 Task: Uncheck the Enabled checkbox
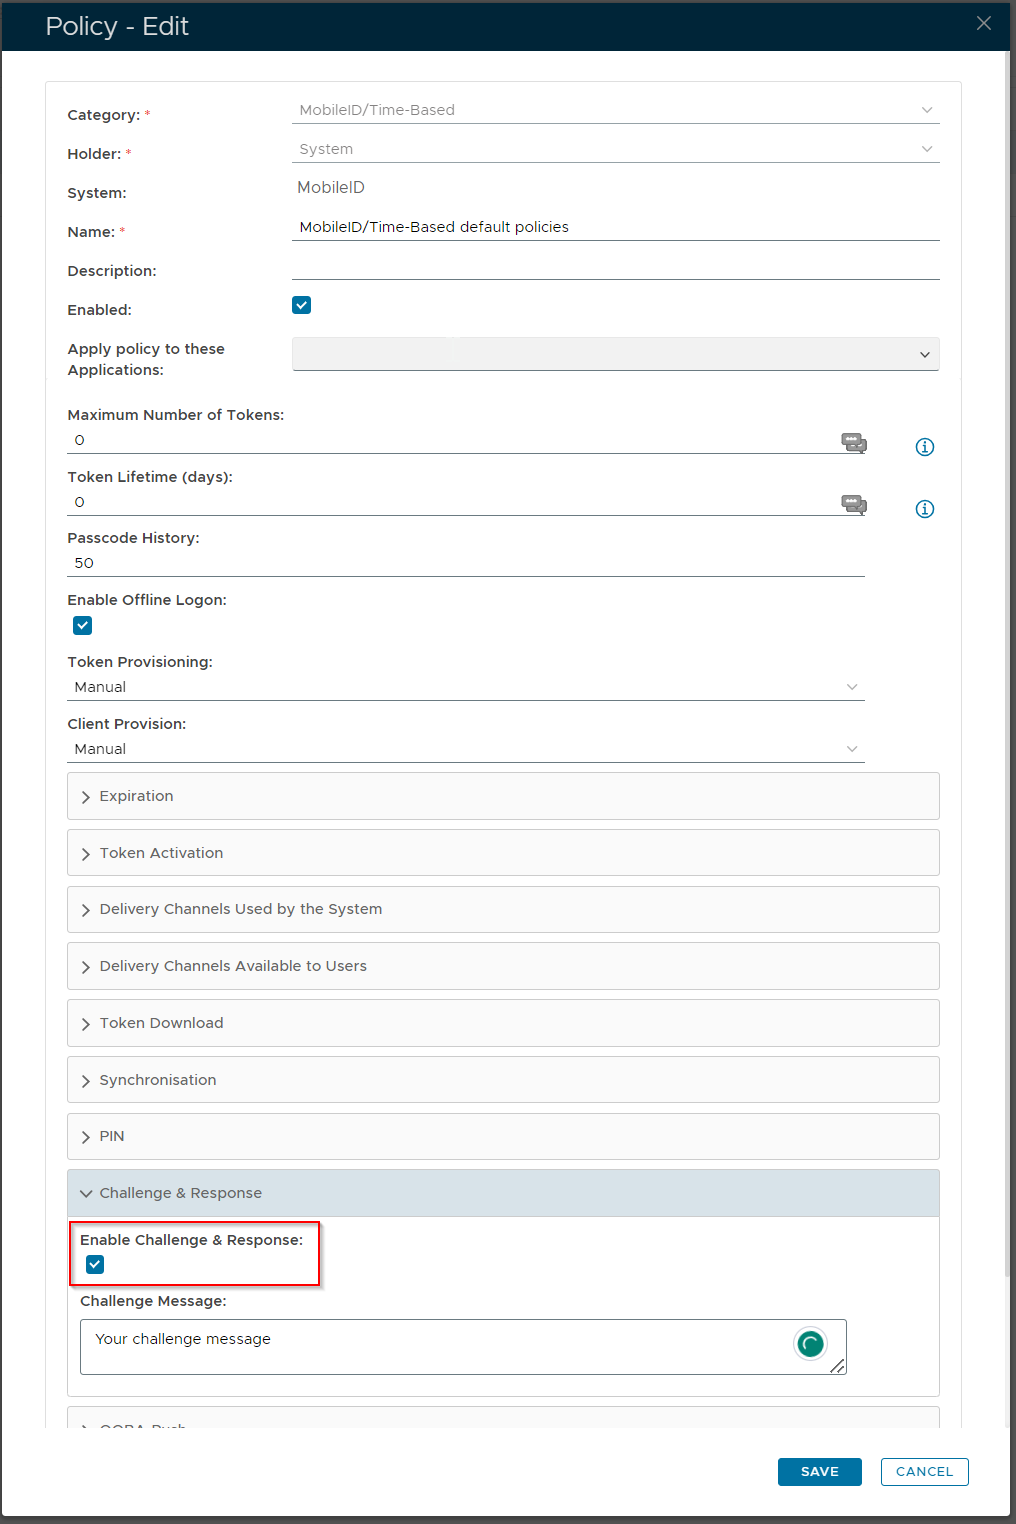click(x=302, y=305)
